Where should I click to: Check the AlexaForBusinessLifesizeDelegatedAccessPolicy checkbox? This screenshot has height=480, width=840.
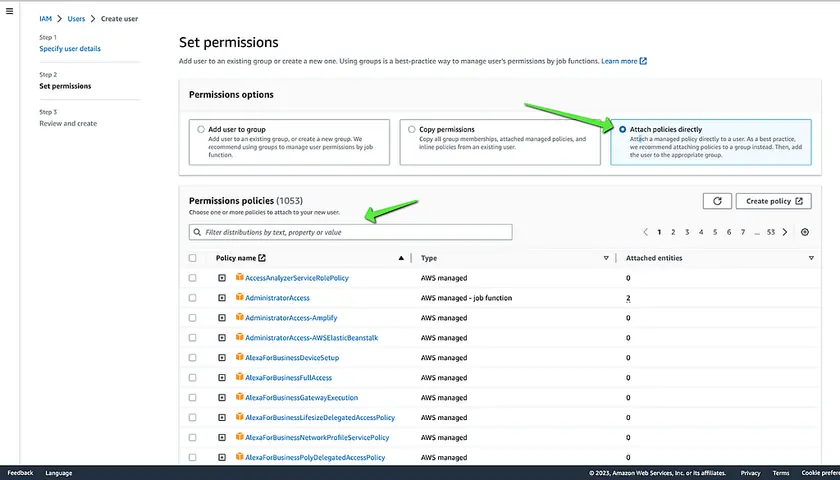click(x=192, y=417)
